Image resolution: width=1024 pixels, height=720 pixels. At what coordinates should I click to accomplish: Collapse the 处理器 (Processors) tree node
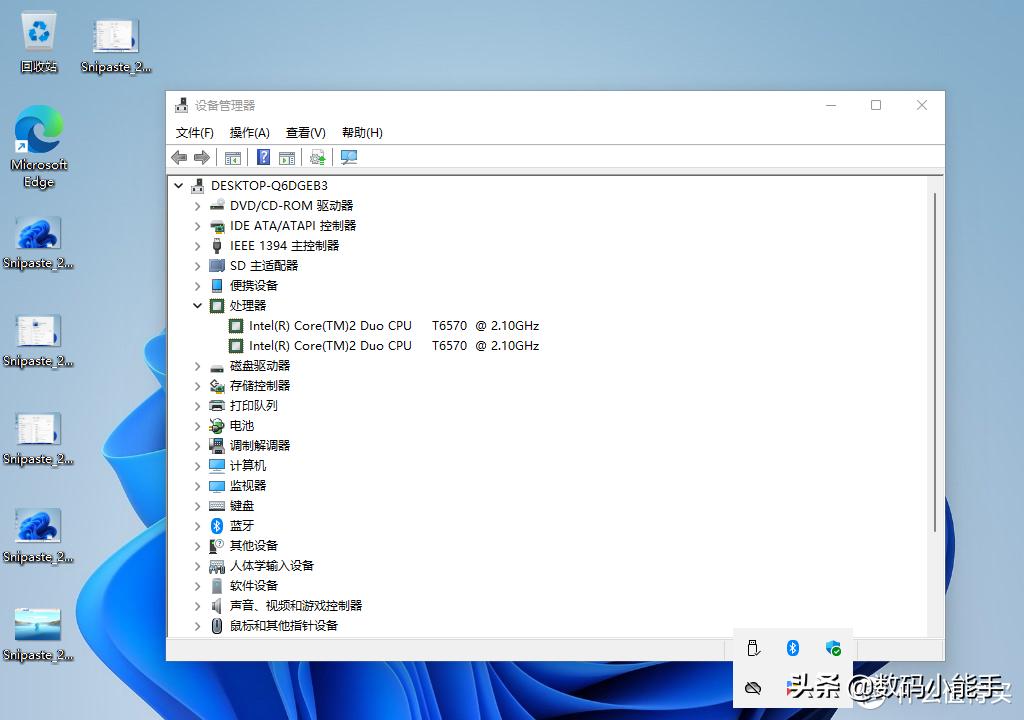pos(197,305)
